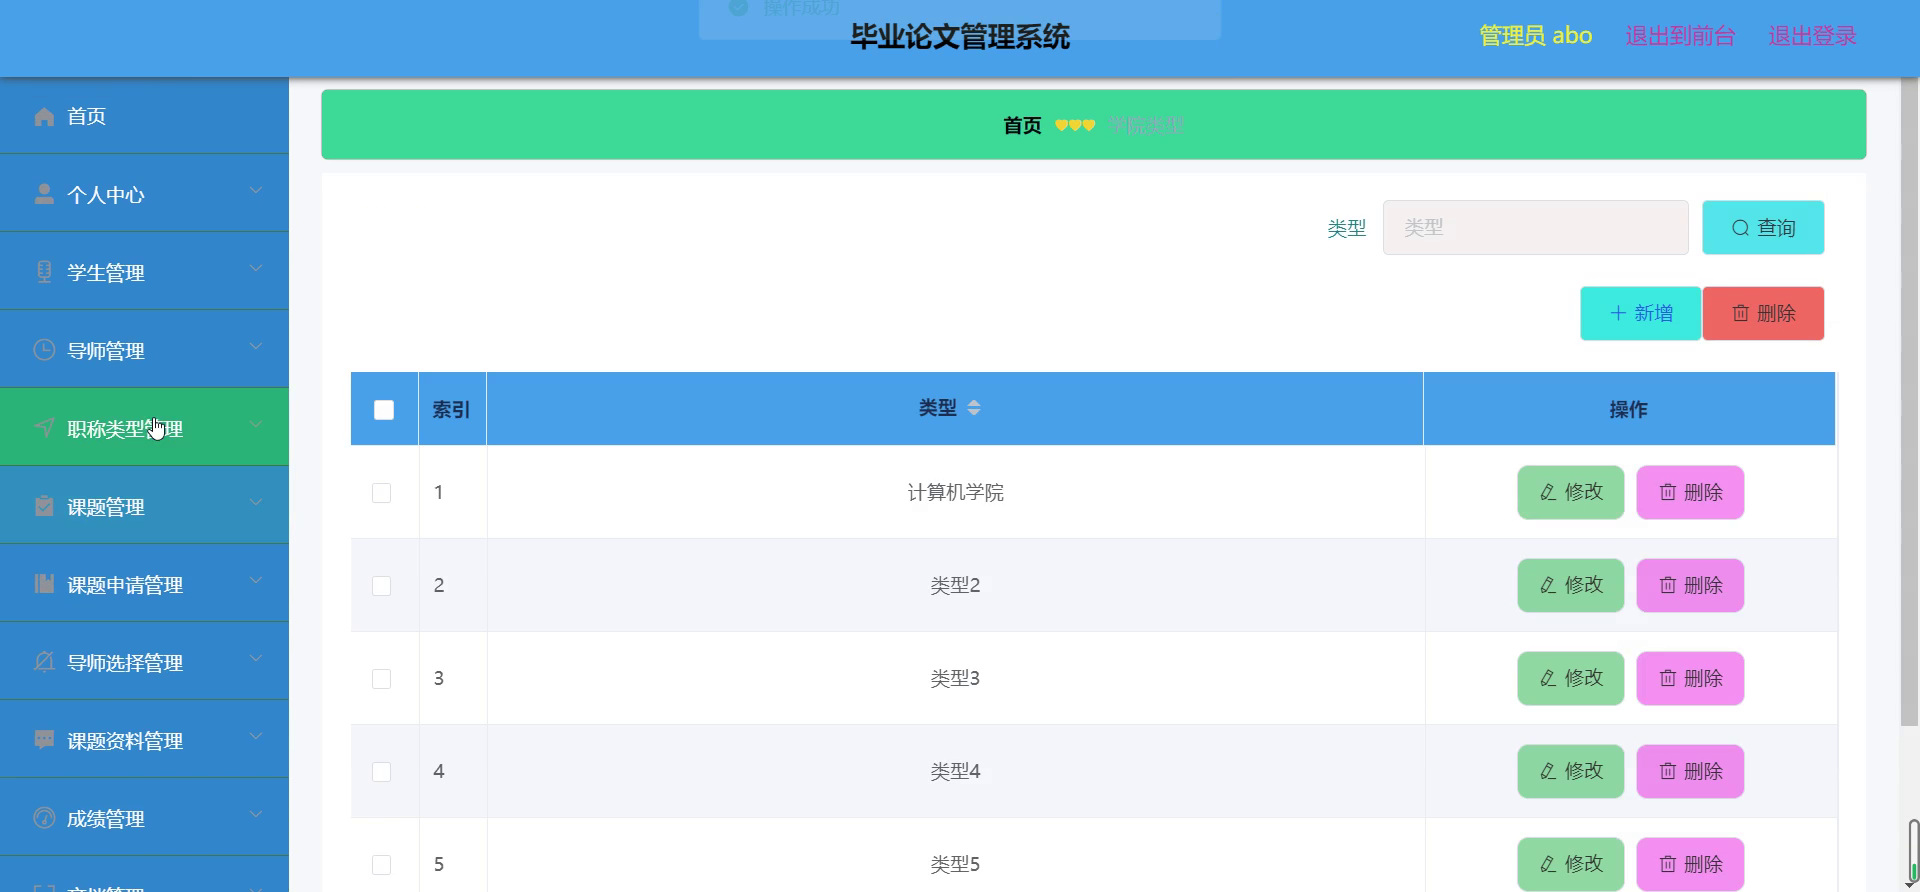Click the icon beside 课题申请管理

(x=44, y=584)
